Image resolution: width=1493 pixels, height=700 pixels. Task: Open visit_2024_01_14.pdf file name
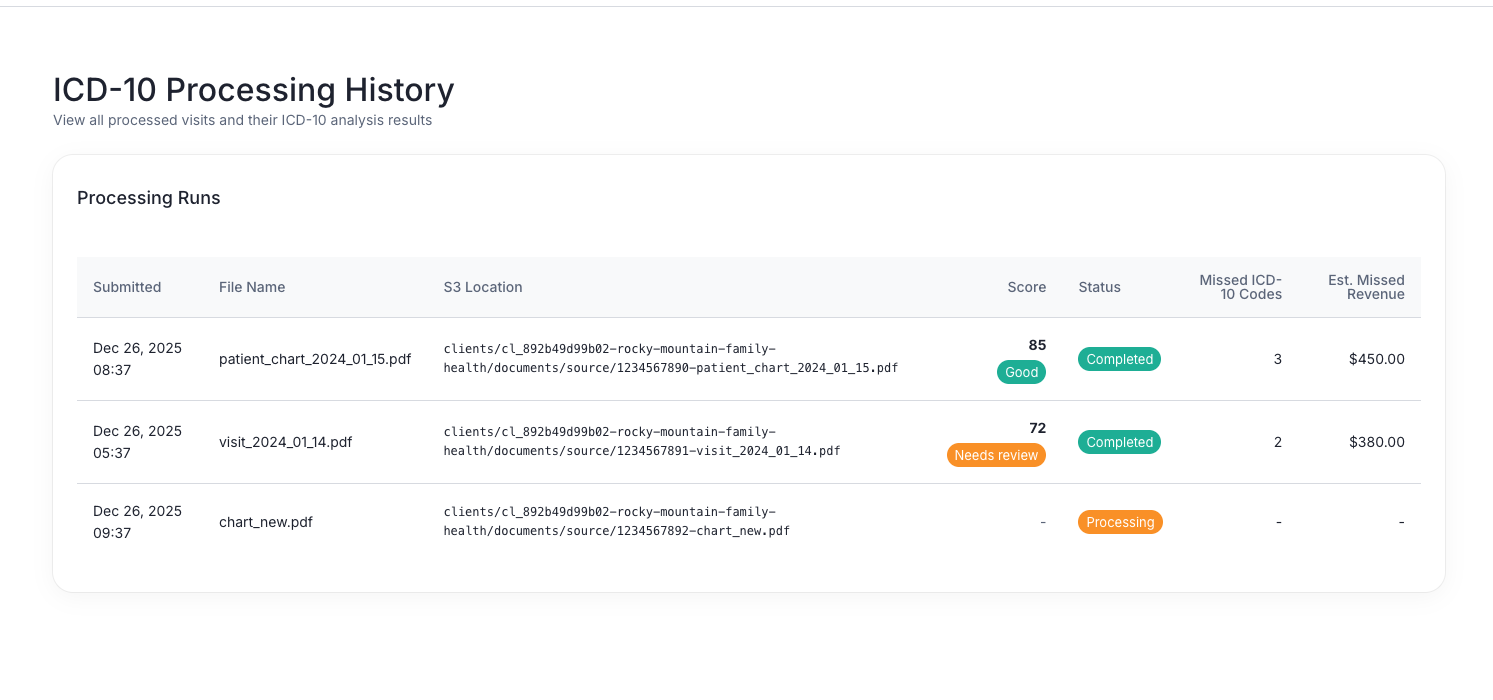[x=285, y=442]
